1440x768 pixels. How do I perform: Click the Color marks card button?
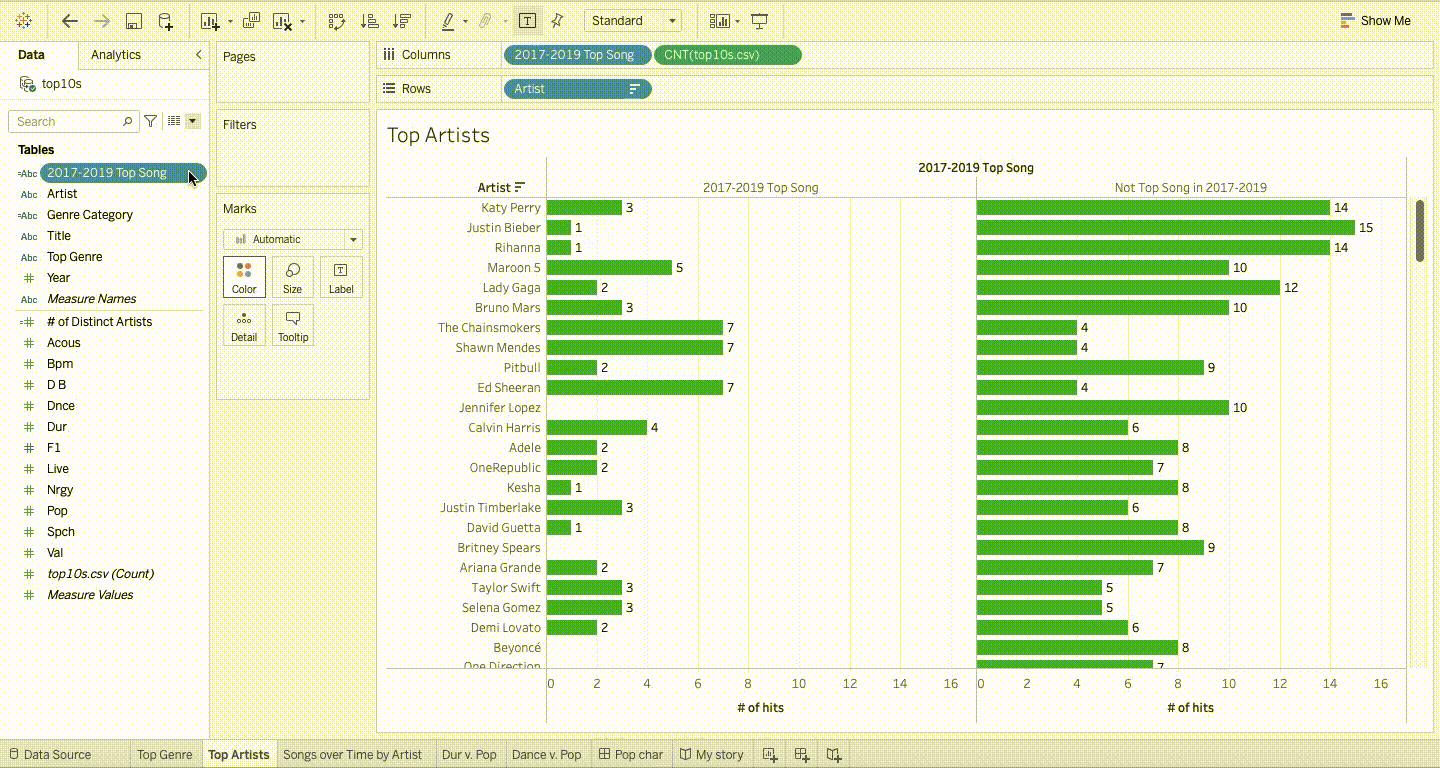click(x=244, y=277)
